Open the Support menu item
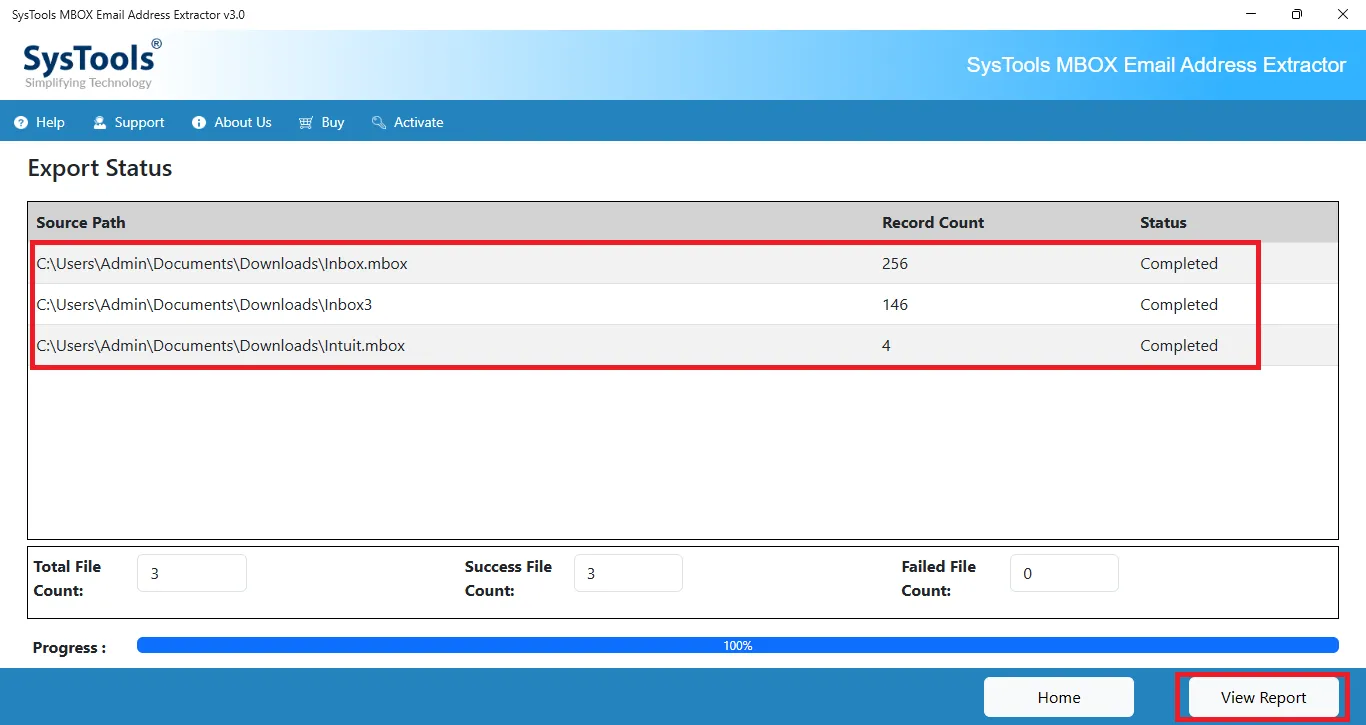The width and height of the screenshot is (1366, 725). coord(128,123)
